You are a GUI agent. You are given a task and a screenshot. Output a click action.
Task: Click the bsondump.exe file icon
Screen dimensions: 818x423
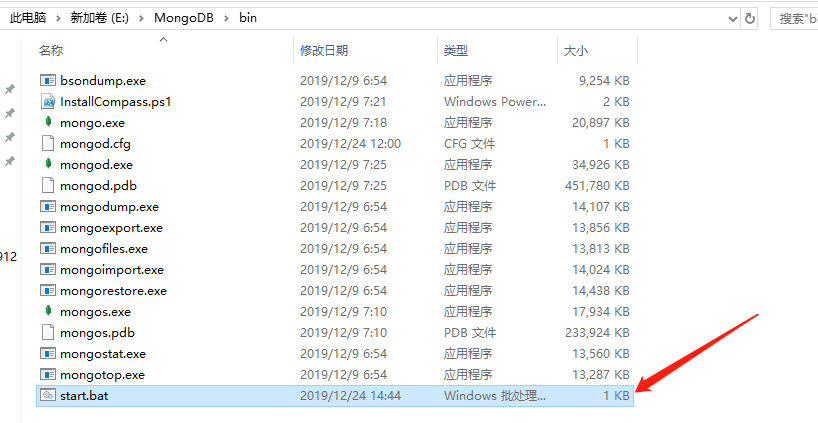(x=48, y=80)
